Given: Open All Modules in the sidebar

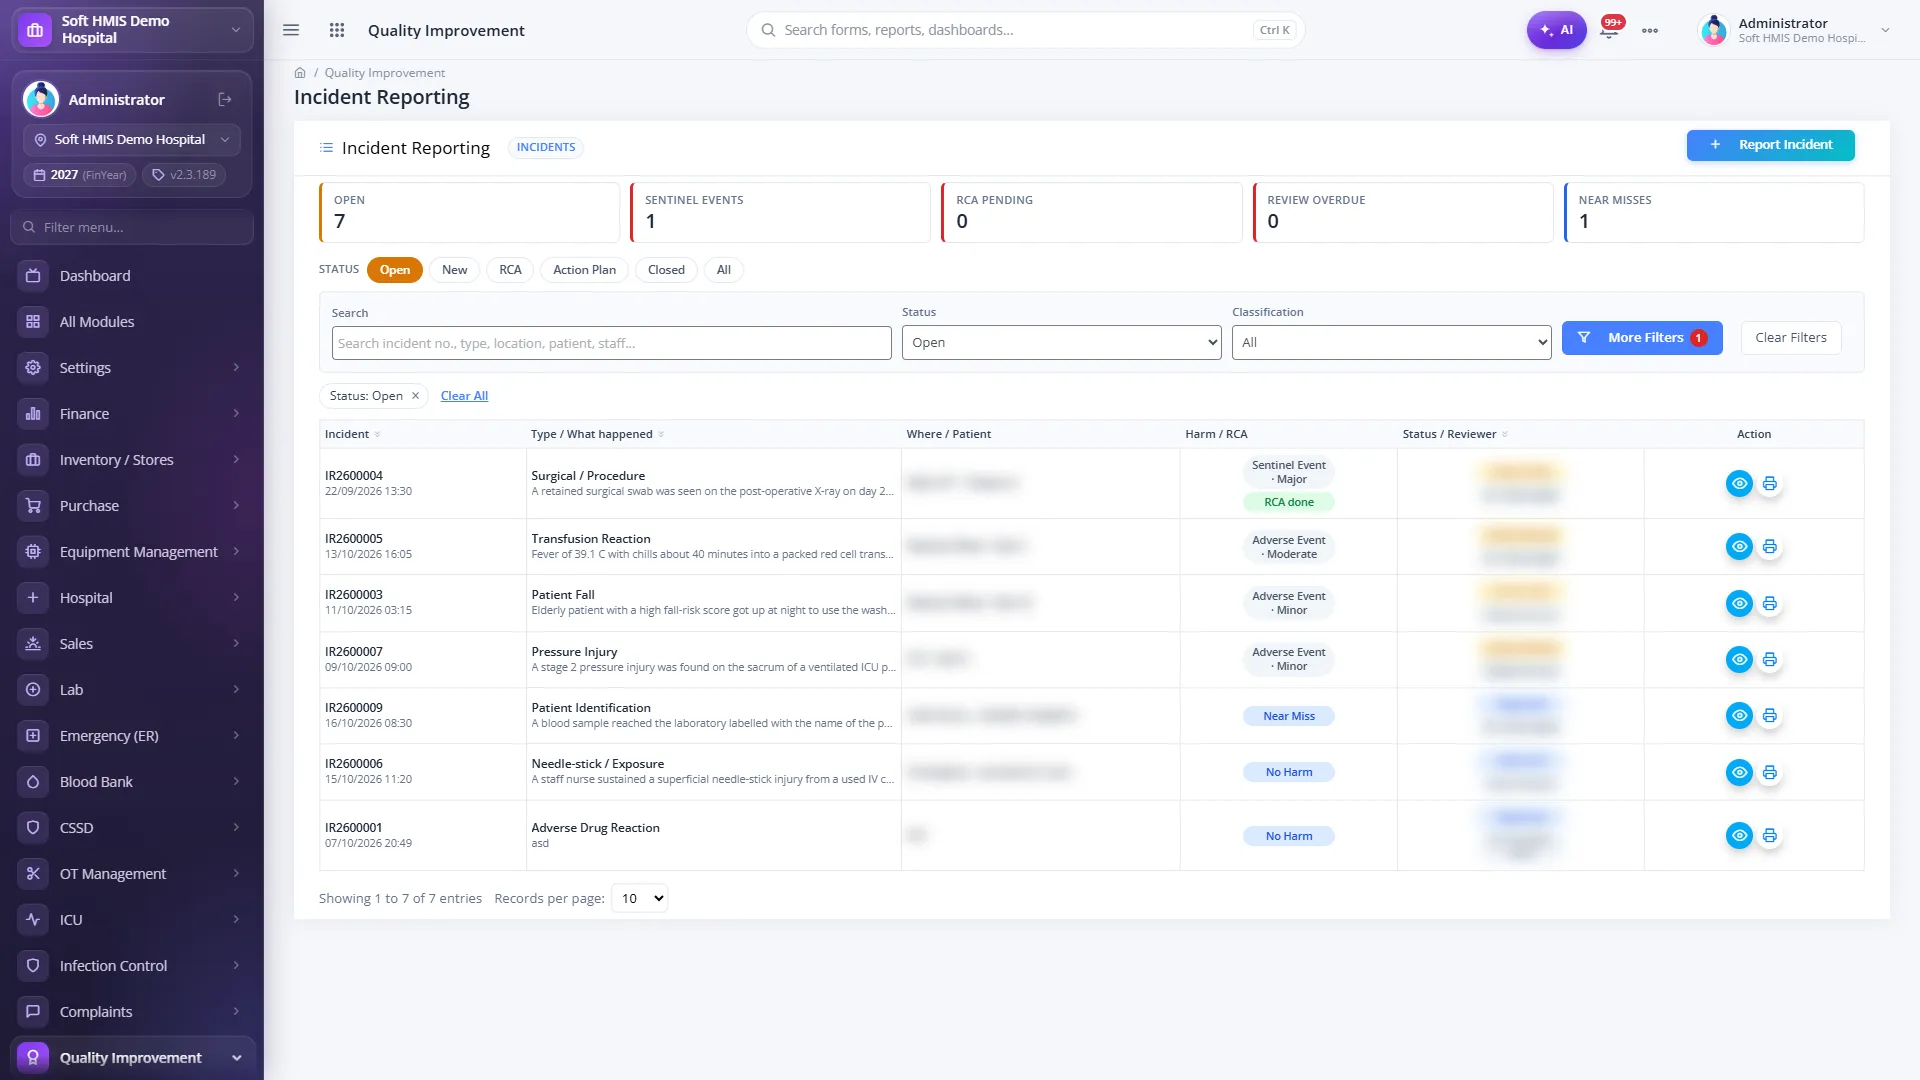Looking at the screenshot, I should (x=132, y=322).
